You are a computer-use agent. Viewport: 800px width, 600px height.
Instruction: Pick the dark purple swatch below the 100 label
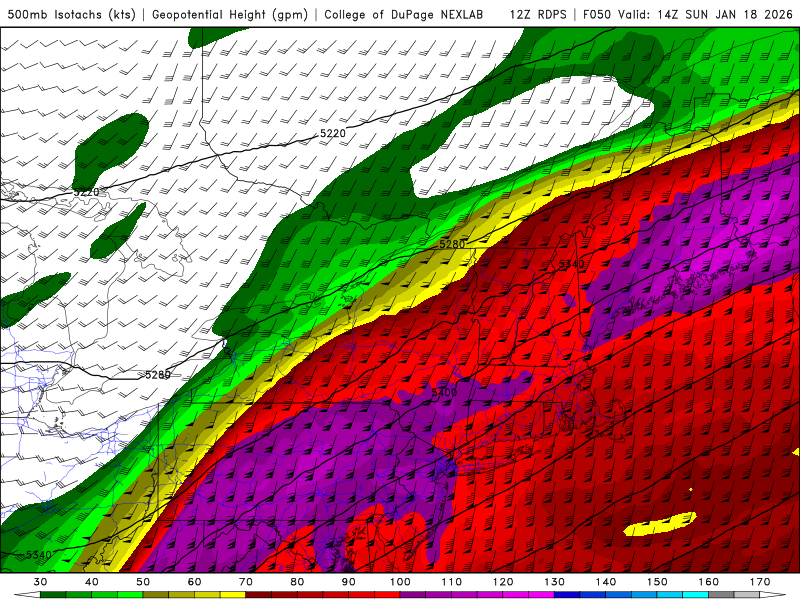[413, 595]
